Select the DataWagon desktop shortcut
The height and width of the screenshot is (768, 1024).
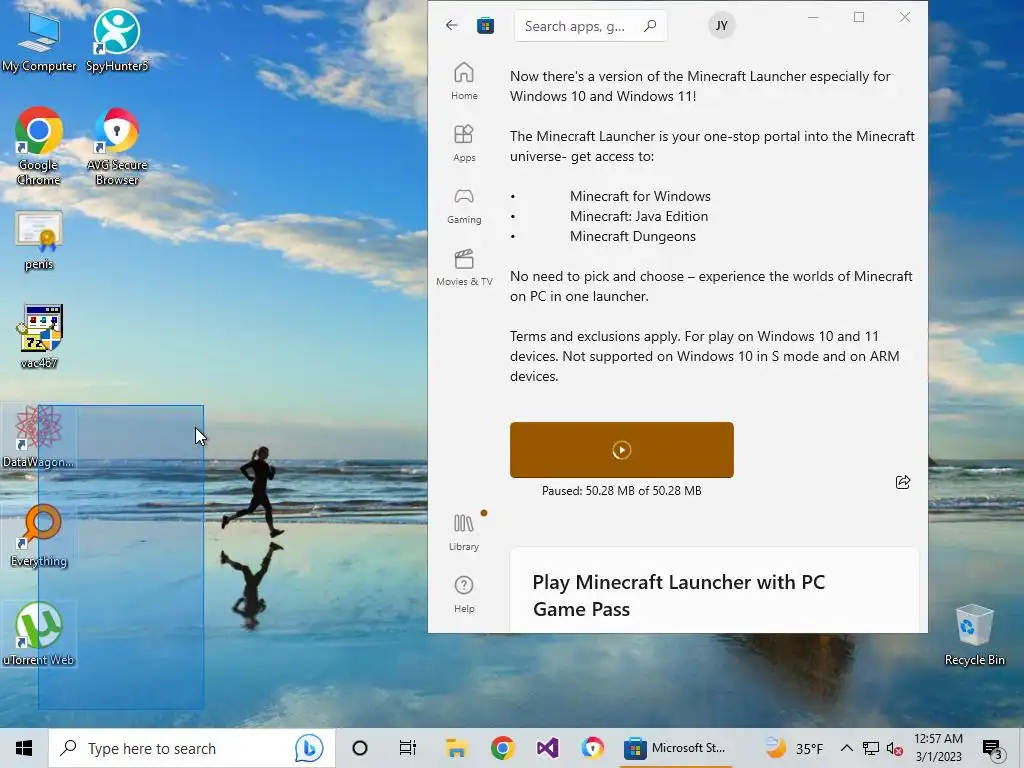pos(39,436)
